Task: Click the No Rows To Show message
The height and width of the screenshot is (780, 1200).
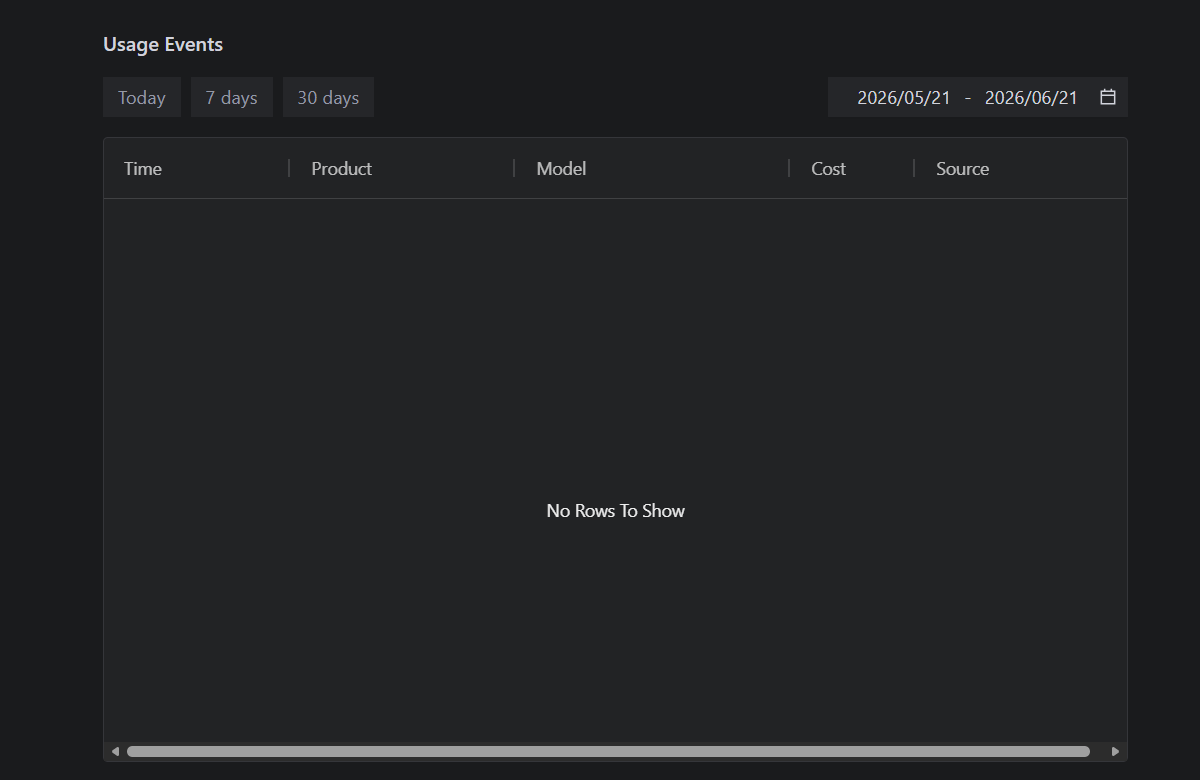Action: click(x=615, y=510)
